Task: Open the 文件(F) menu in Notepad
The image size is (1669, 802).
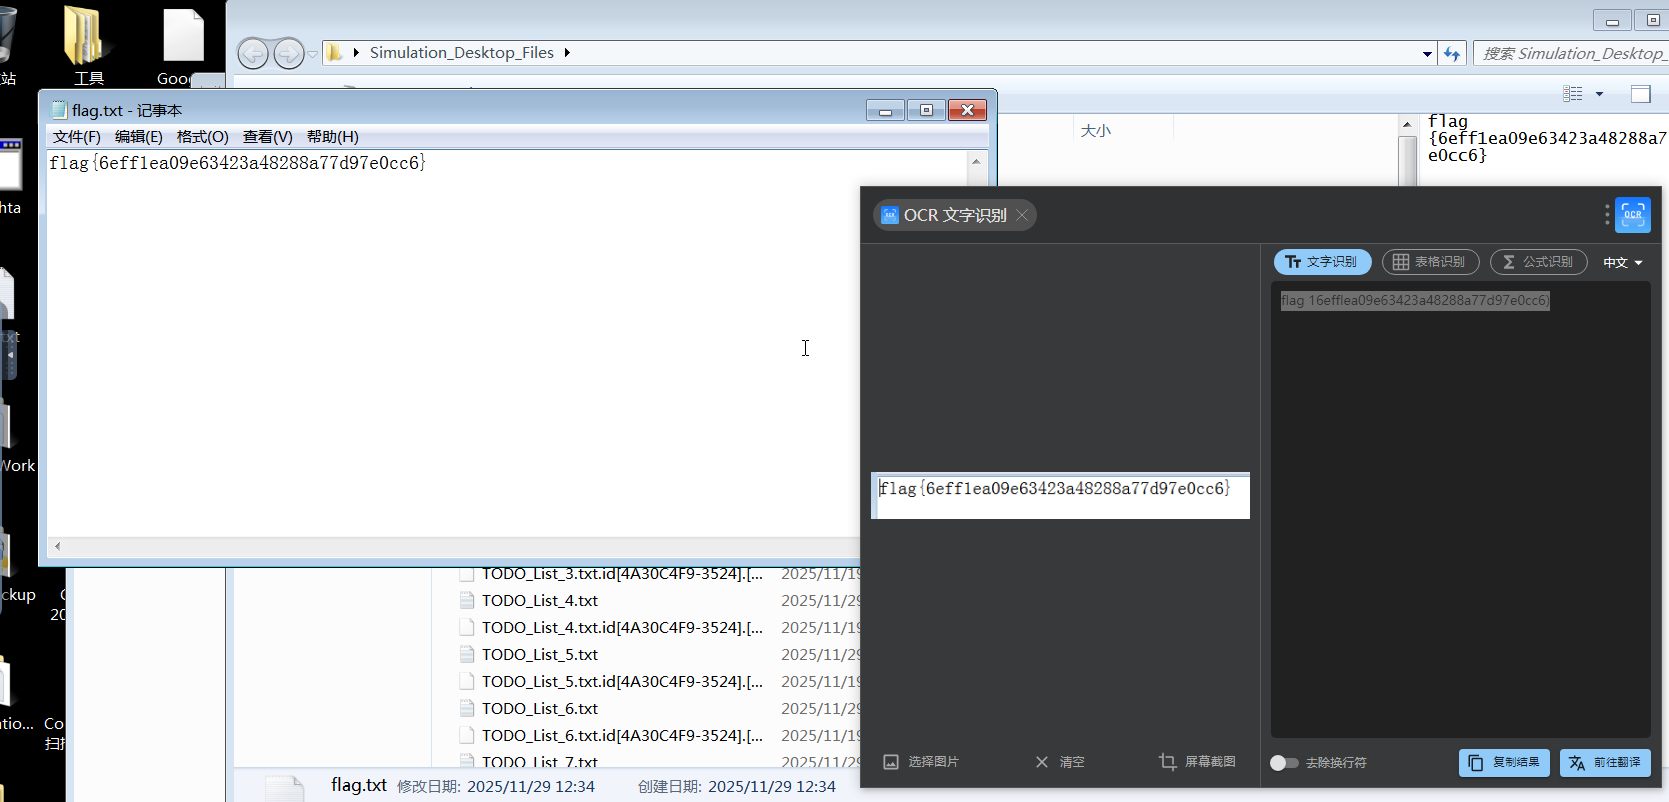Action: [x=76, y=137]
